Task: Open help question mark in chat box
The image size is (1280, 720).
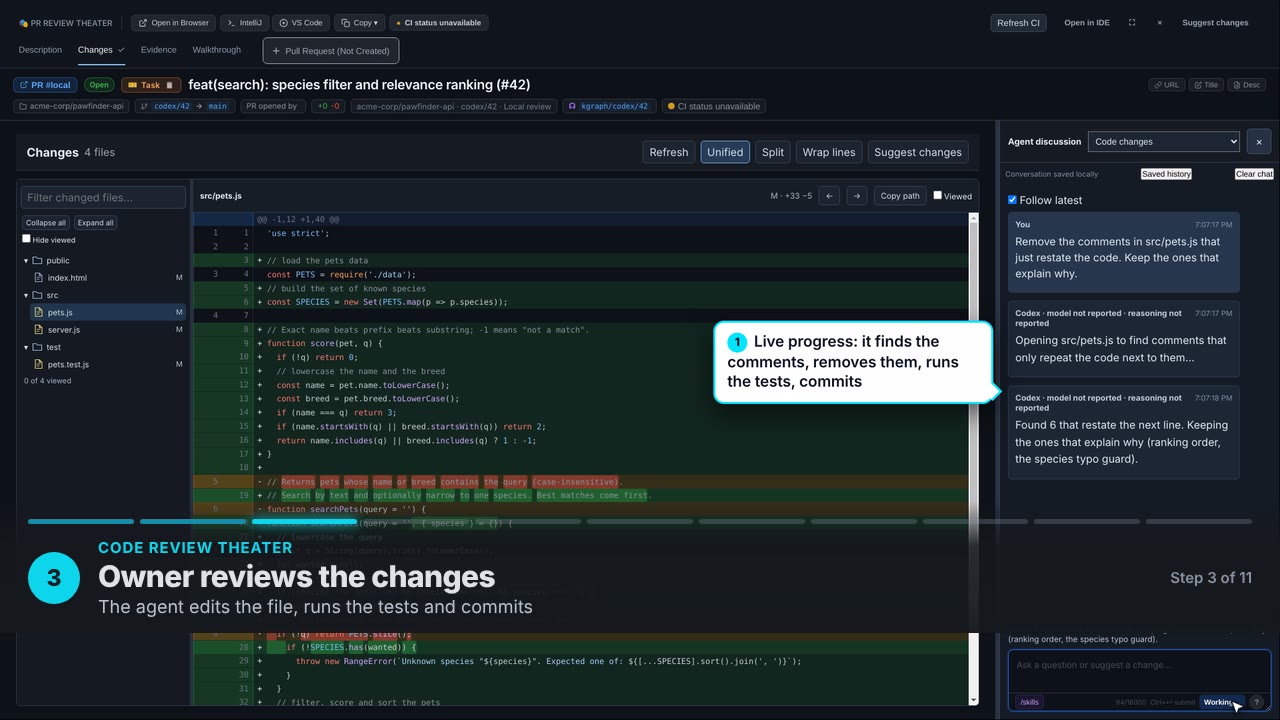Action: click(x=1257, y=702)
